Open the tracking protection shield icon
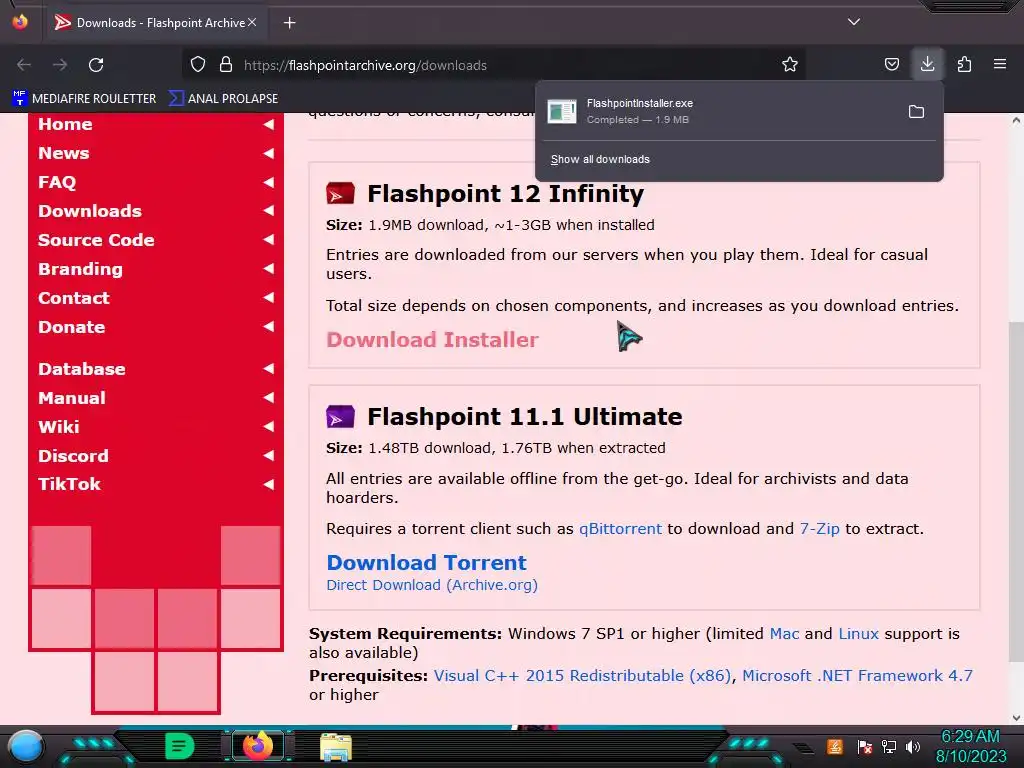1024x768 pixels. pyautogui.click(x=198, y=65)
